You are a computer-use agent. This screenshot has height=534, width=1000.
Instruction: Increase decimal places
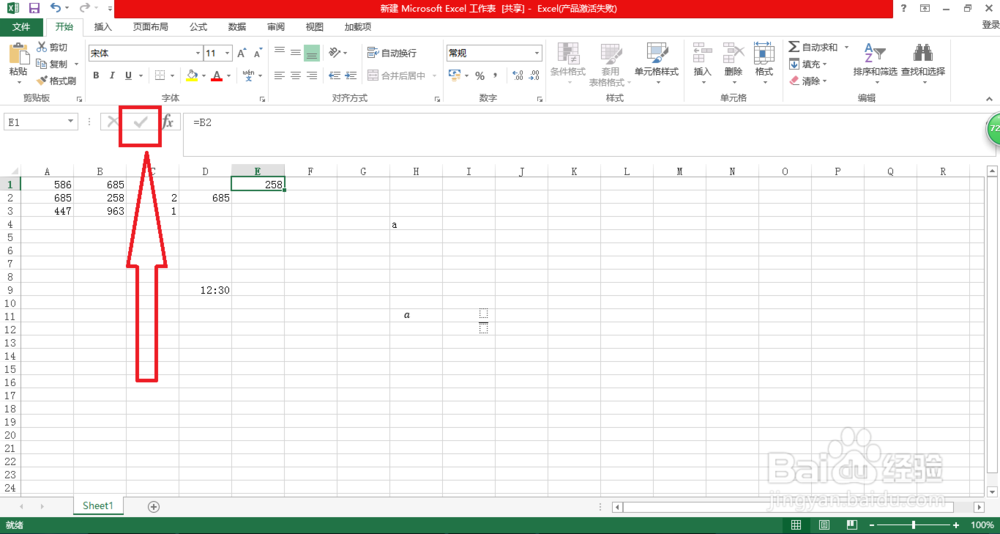(518, 76)
